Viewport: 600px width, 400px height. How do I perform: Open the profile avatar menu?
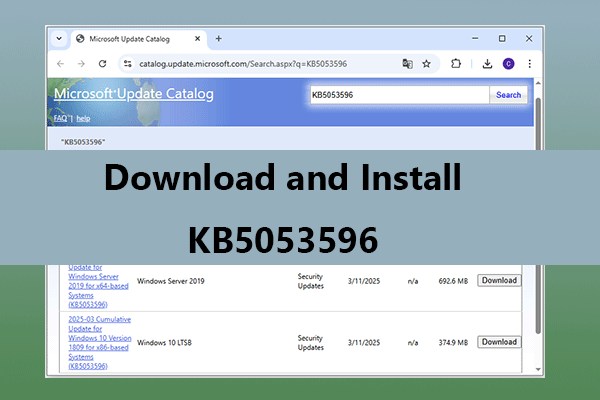509,64
